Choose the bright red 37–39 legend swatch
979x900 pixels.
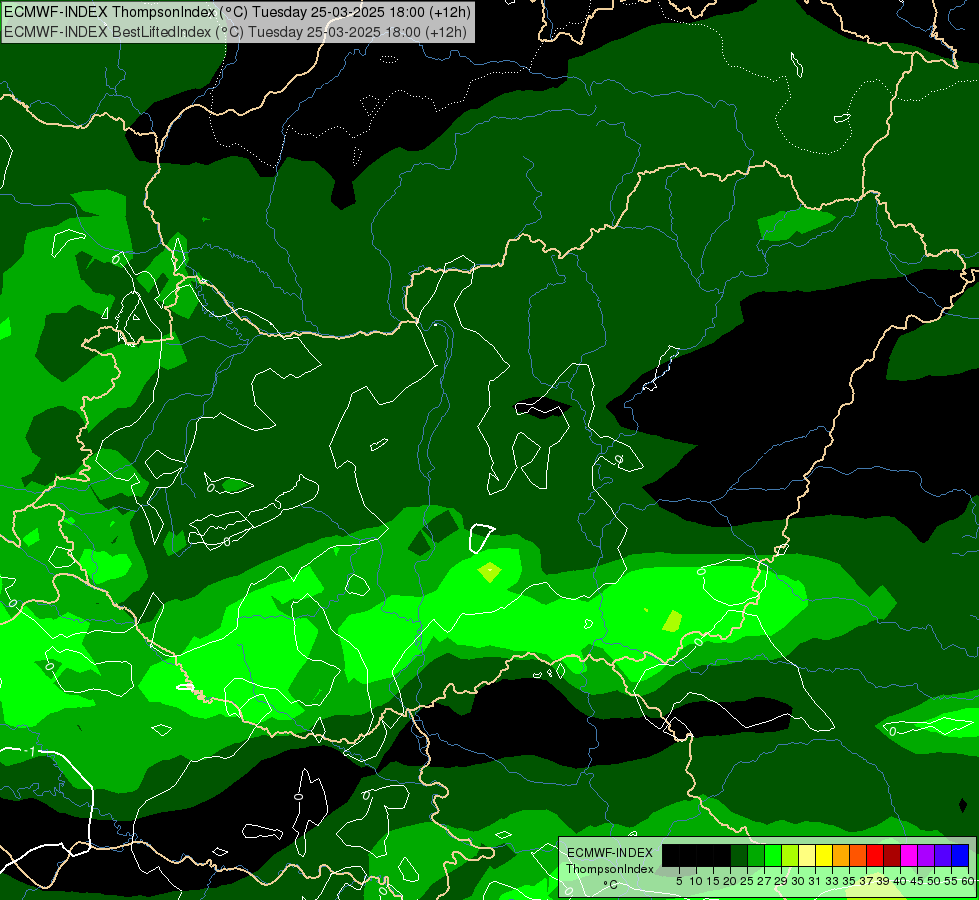(875, 855)
